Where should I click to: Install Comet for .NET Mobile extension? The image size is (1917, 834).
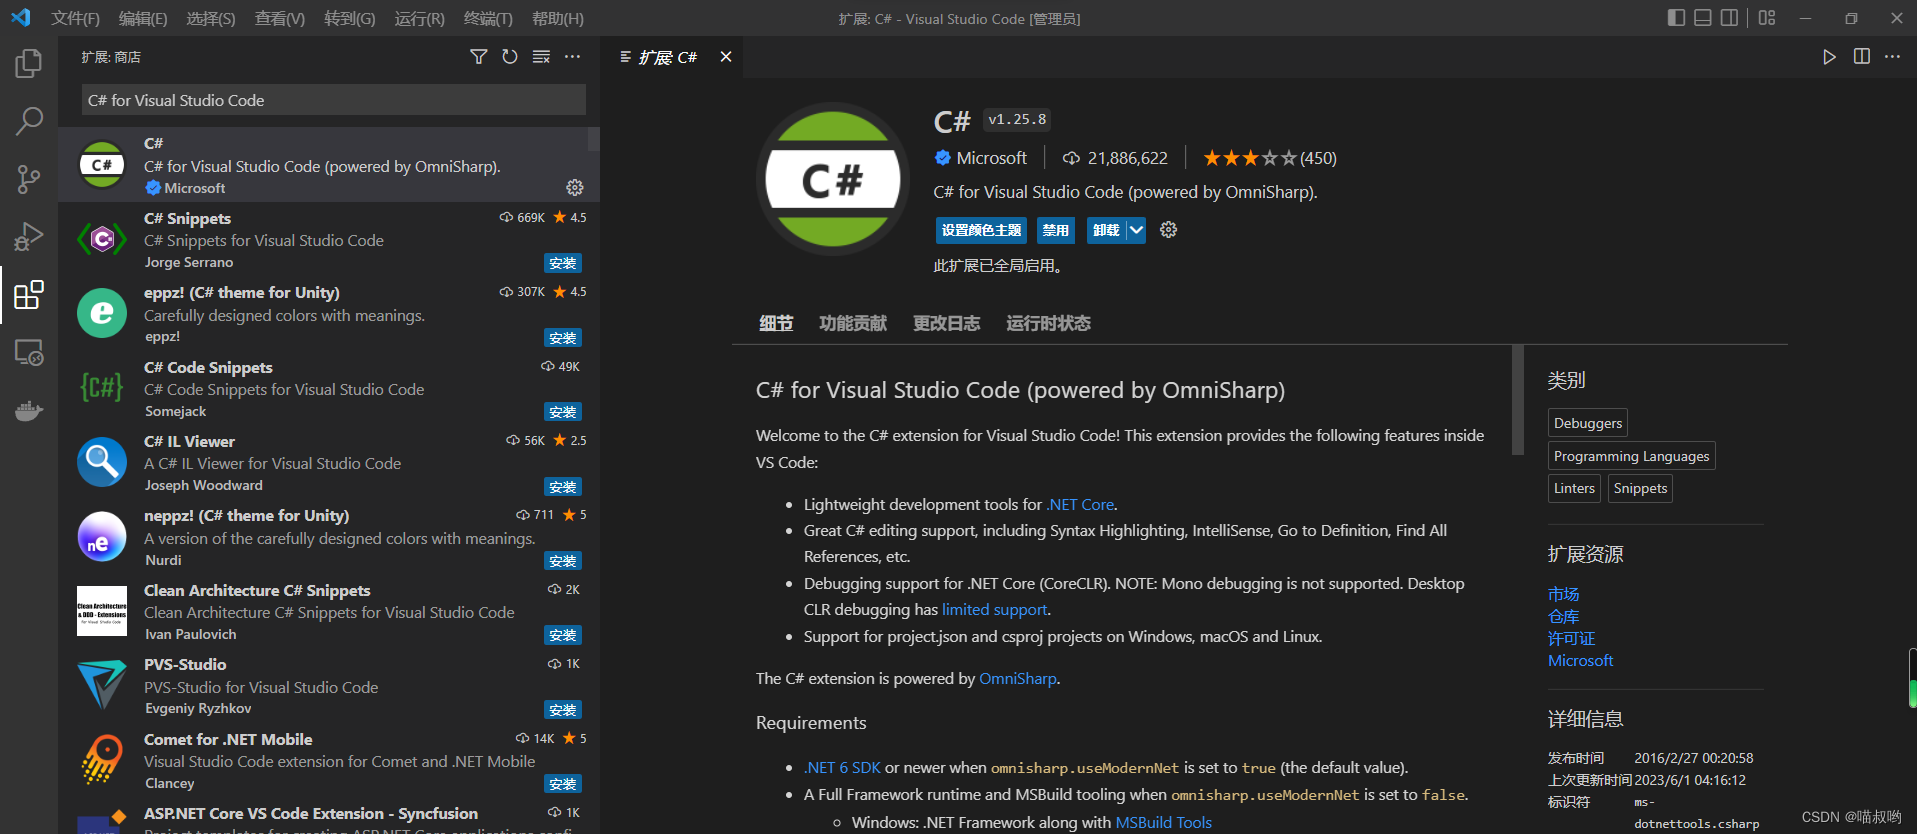click(x=563, y=784)
